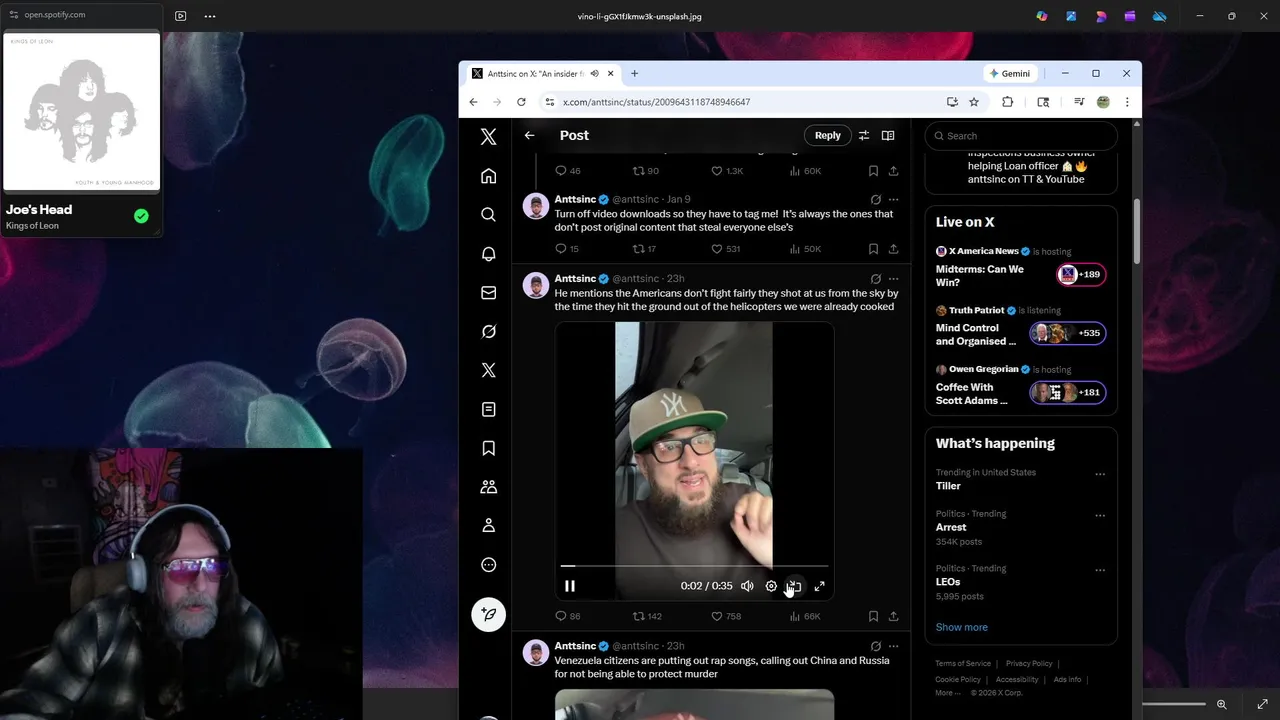The width and height of the screenshot is (1280, 720).
Task: Open more options on Venezuela citizens post
Action: (x=893, y=646)
